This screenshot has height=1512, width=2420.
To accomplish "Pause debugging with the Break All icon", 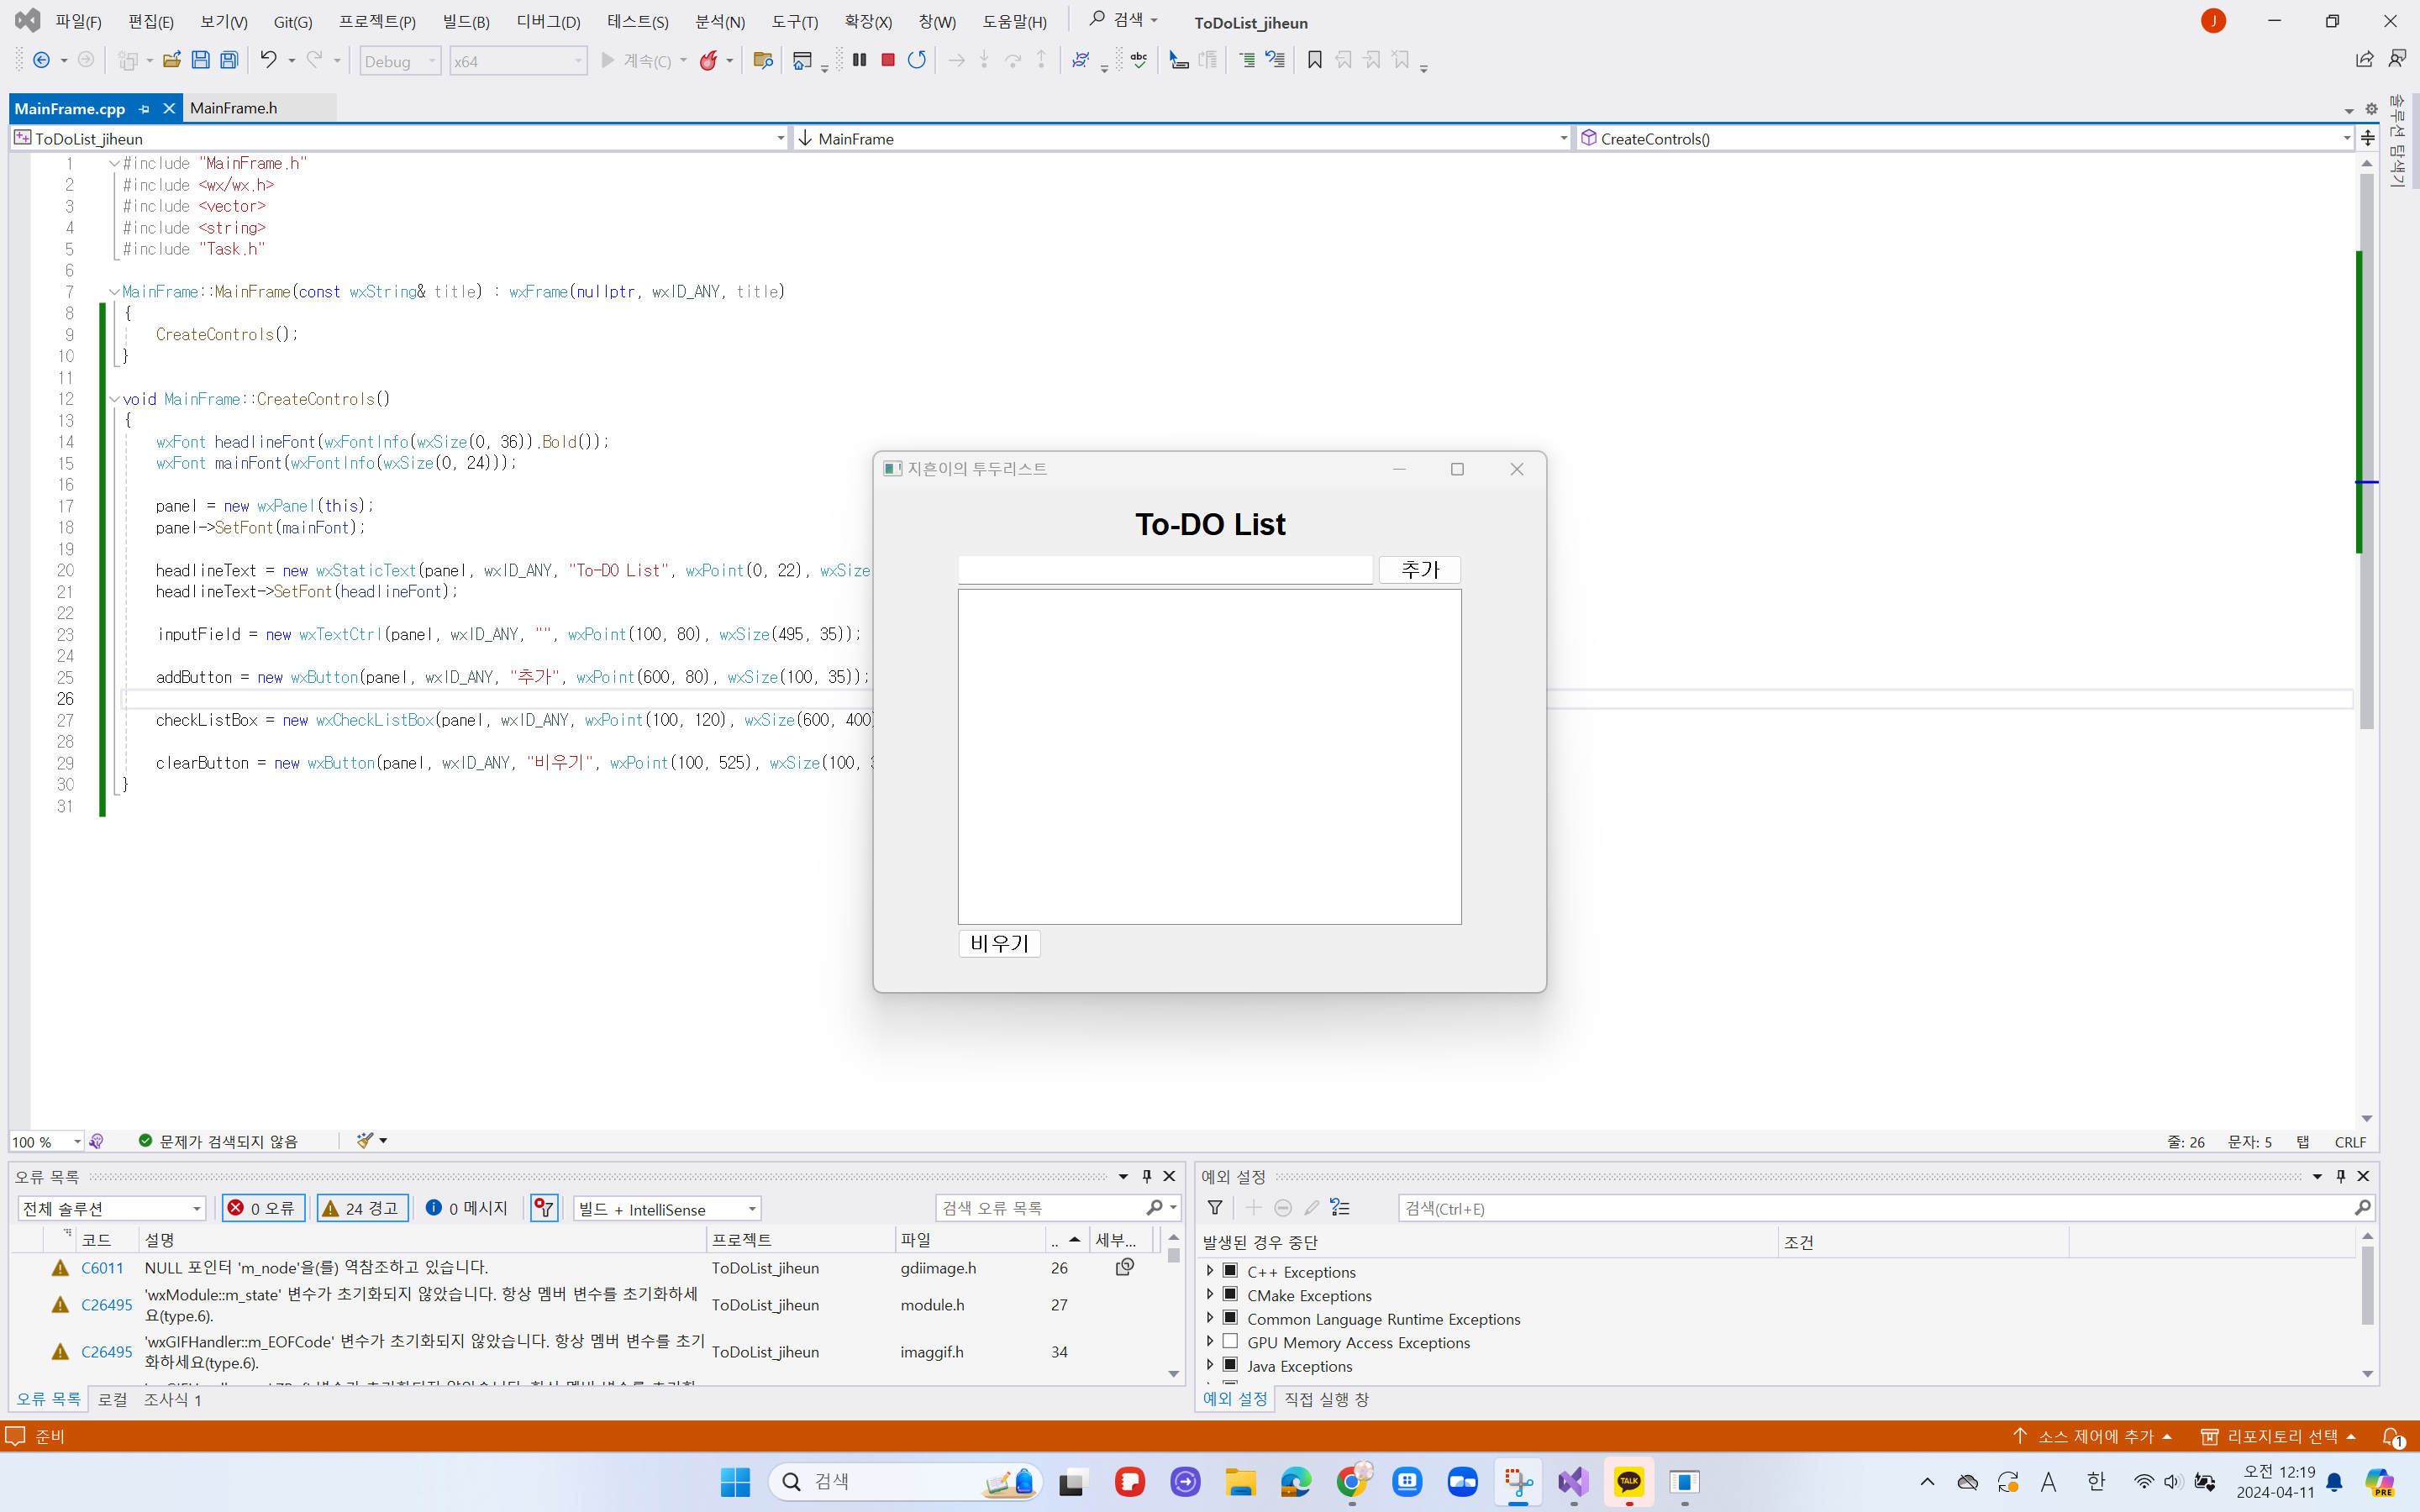I will (x=859, y=60).
